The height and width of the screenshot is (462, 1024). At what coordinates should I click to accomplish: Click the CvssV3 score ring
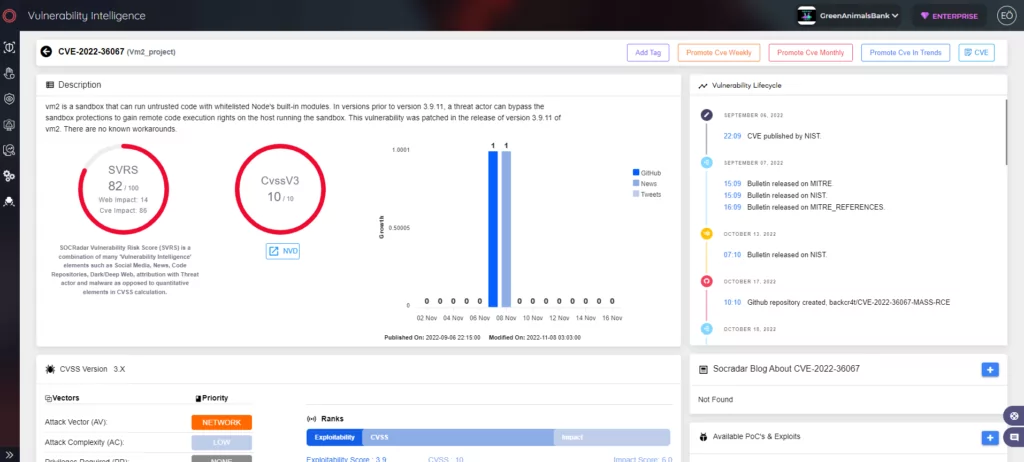[x=280, y=189]
